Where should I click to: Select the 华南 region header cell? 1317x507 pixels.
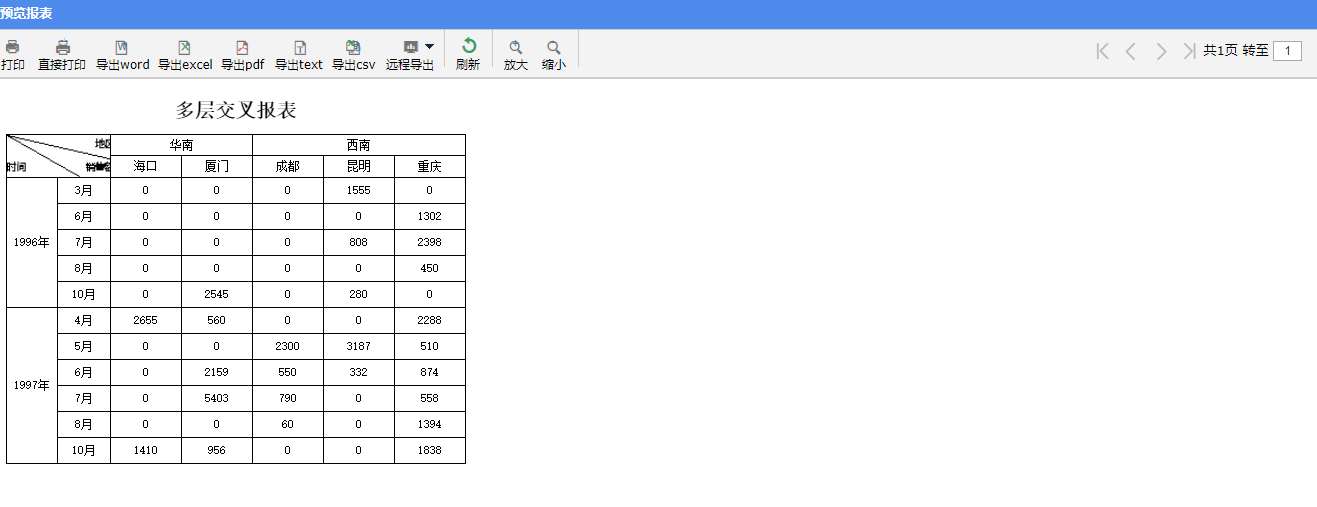tap(181, 145)
